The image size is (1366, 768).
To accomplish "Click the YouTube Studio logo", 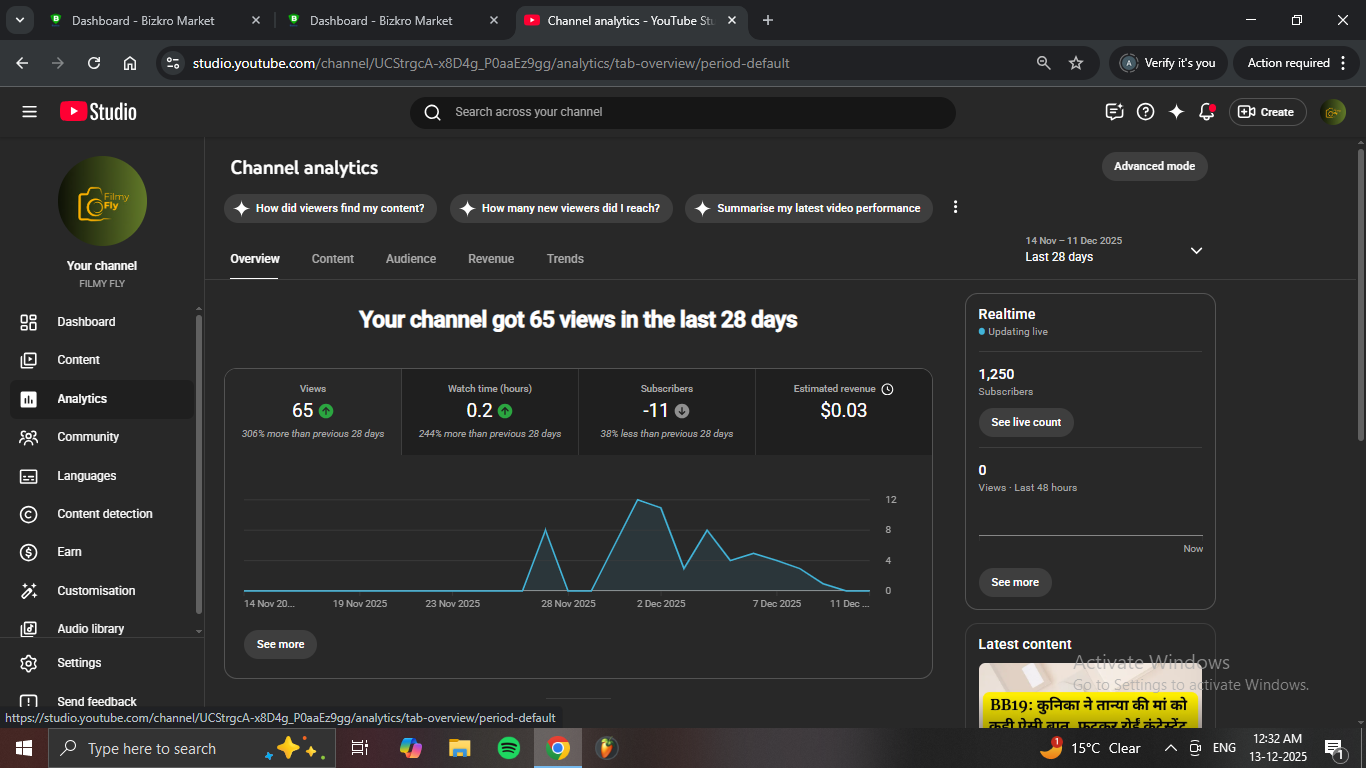I will click(98, 112).
